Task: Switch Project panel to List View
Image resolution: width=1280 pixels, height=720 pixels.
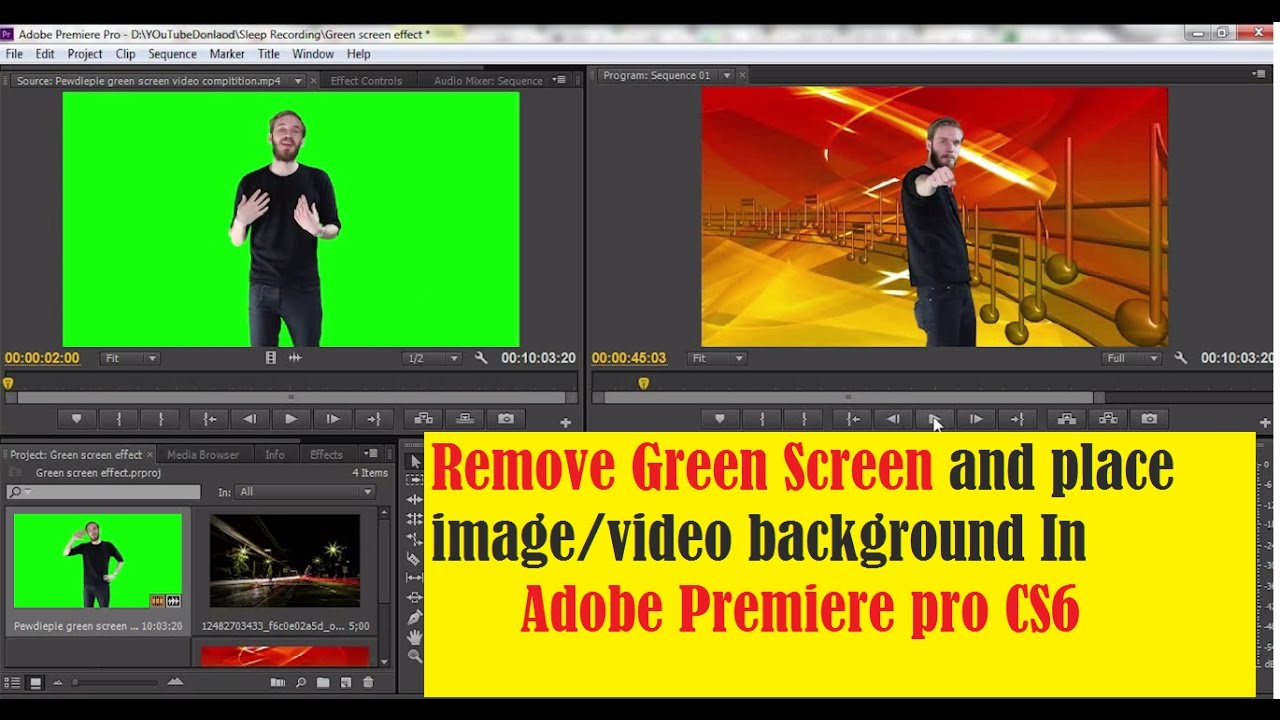Action: pos(13,683)
